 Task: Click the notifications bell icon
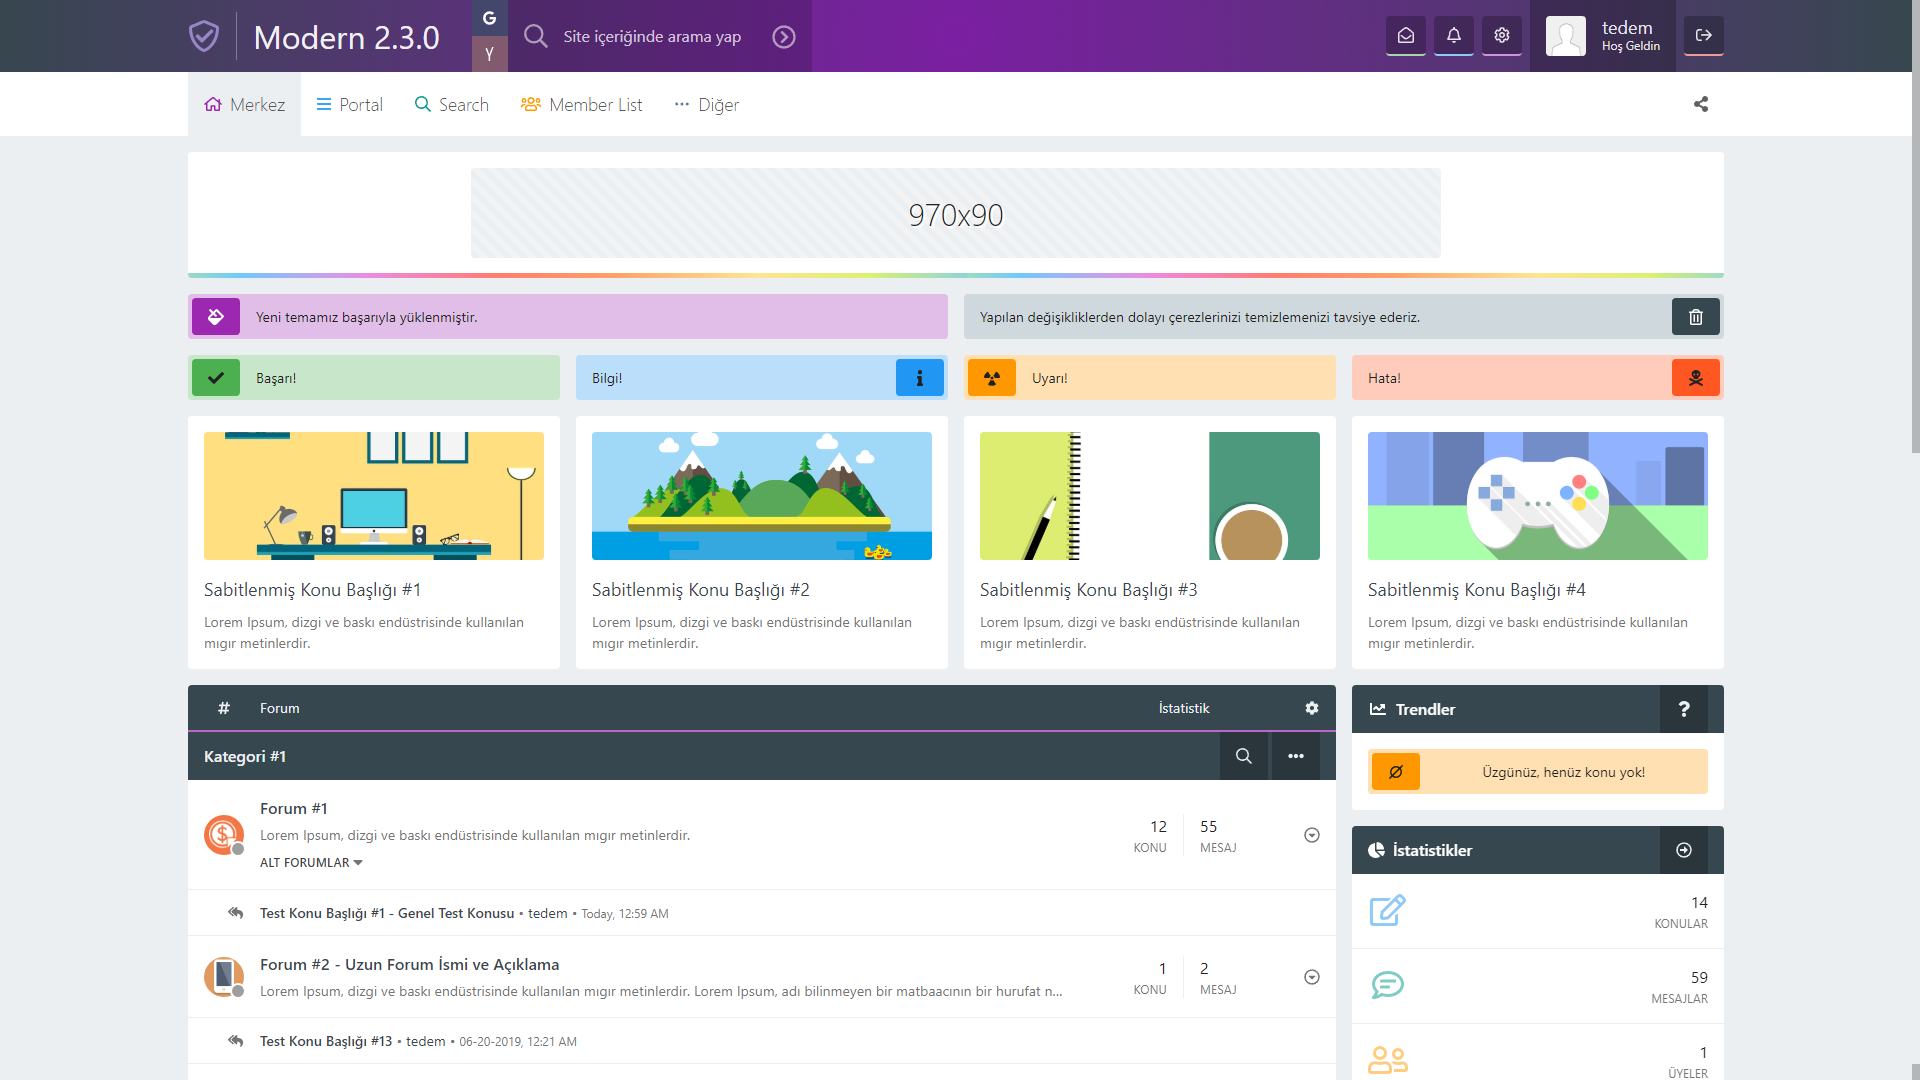[1453, 36]
